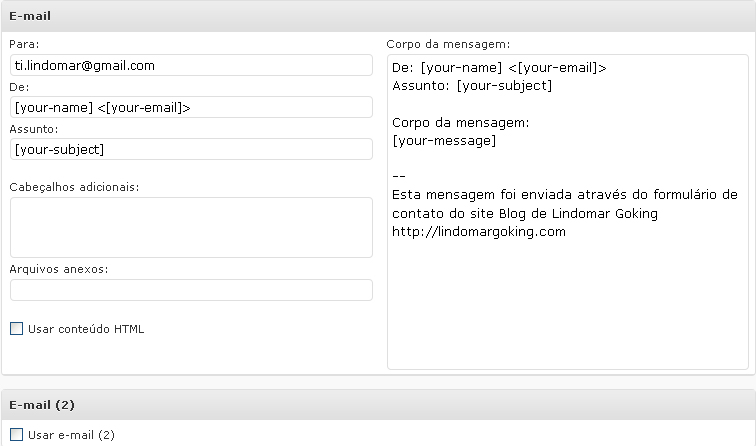
Task: Click inside the empty Cabeçalhos adicionais text area
Action: pyautogui.click(x=191, y=227)
